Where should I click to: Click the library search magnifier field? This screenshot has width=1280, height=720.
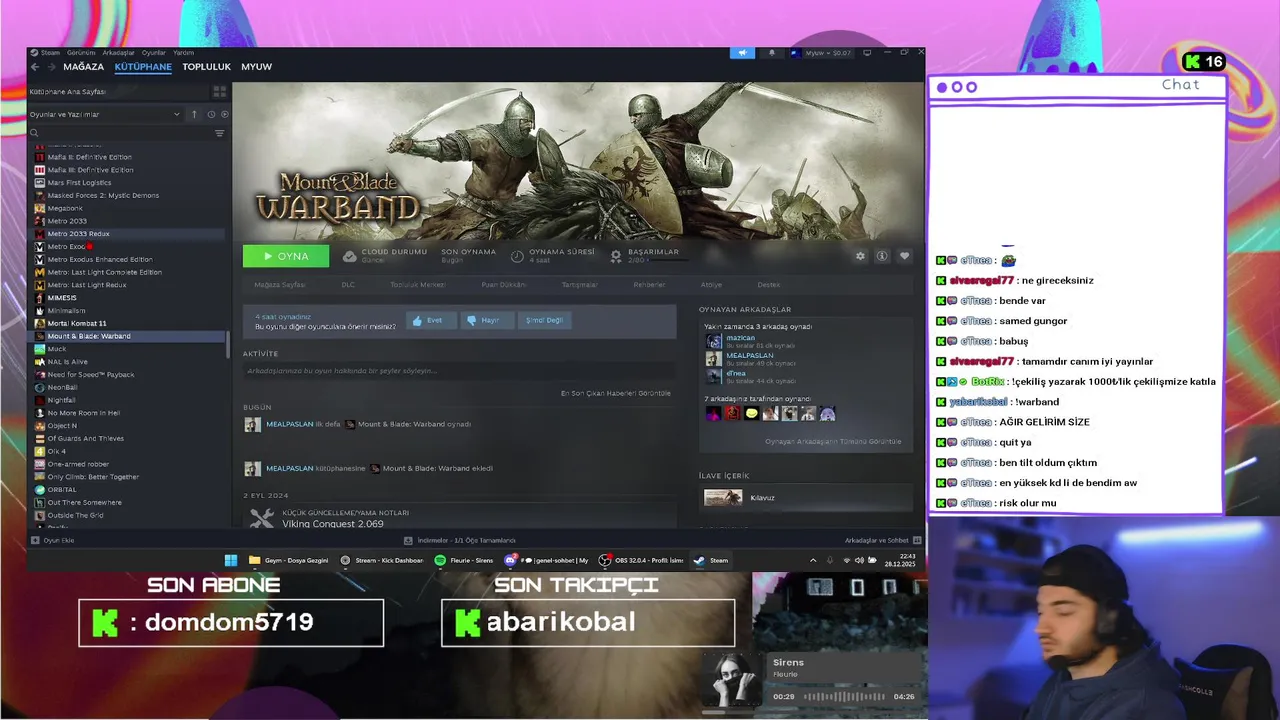pos(120,133)
